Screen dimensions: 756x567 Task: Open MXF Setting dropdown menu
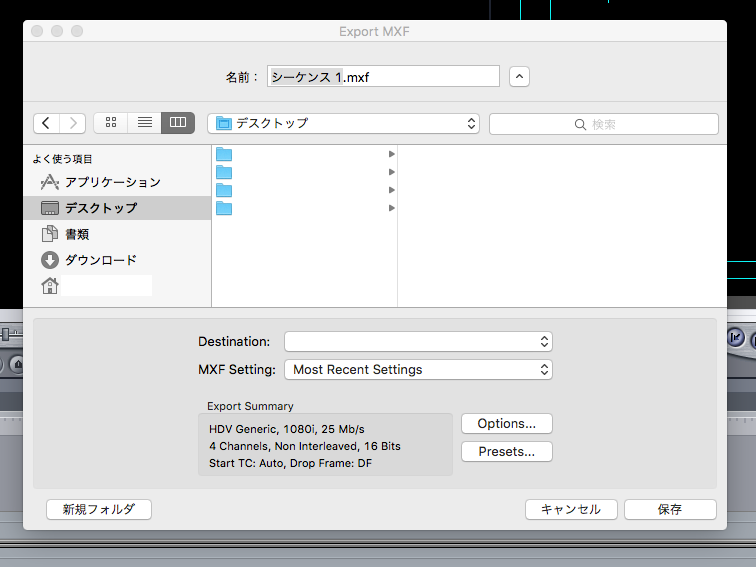(418, 369)
